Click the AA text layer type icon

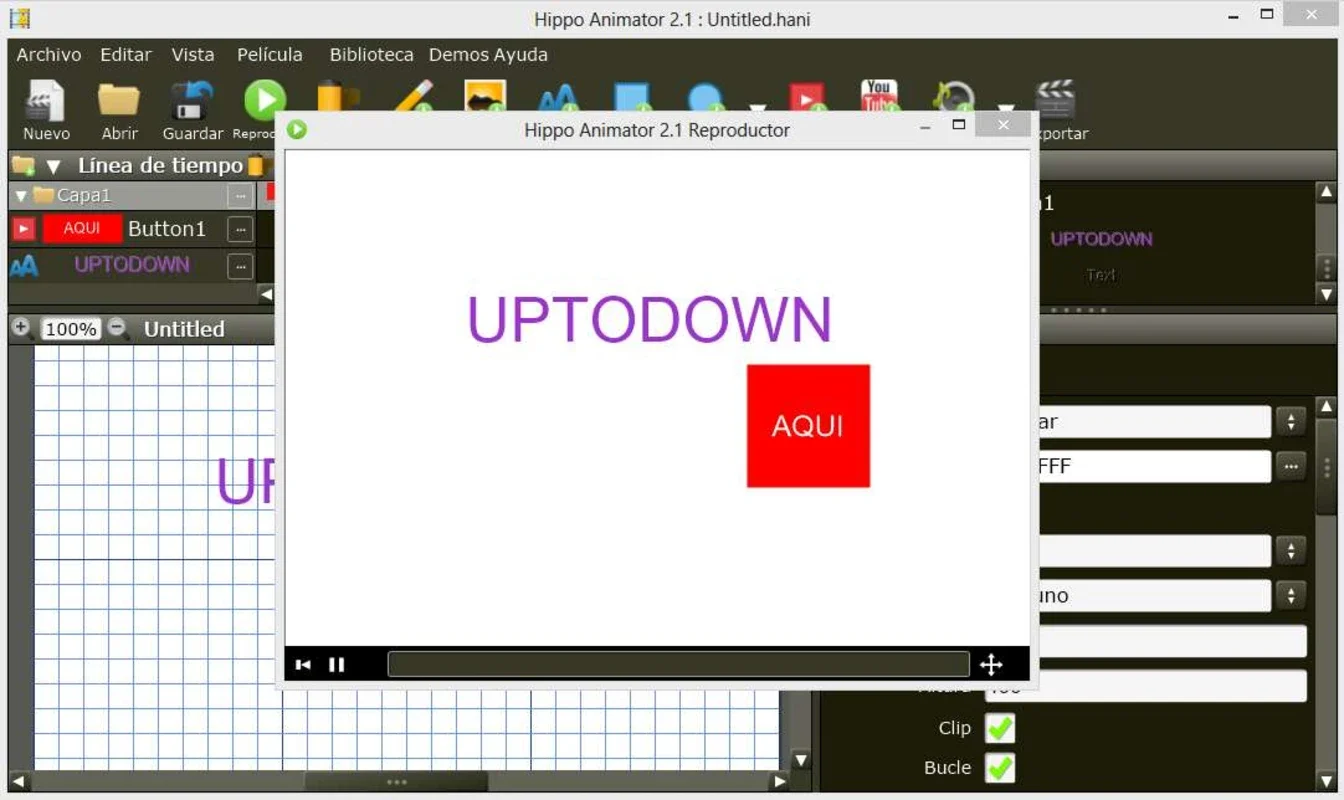pos(24,265)
